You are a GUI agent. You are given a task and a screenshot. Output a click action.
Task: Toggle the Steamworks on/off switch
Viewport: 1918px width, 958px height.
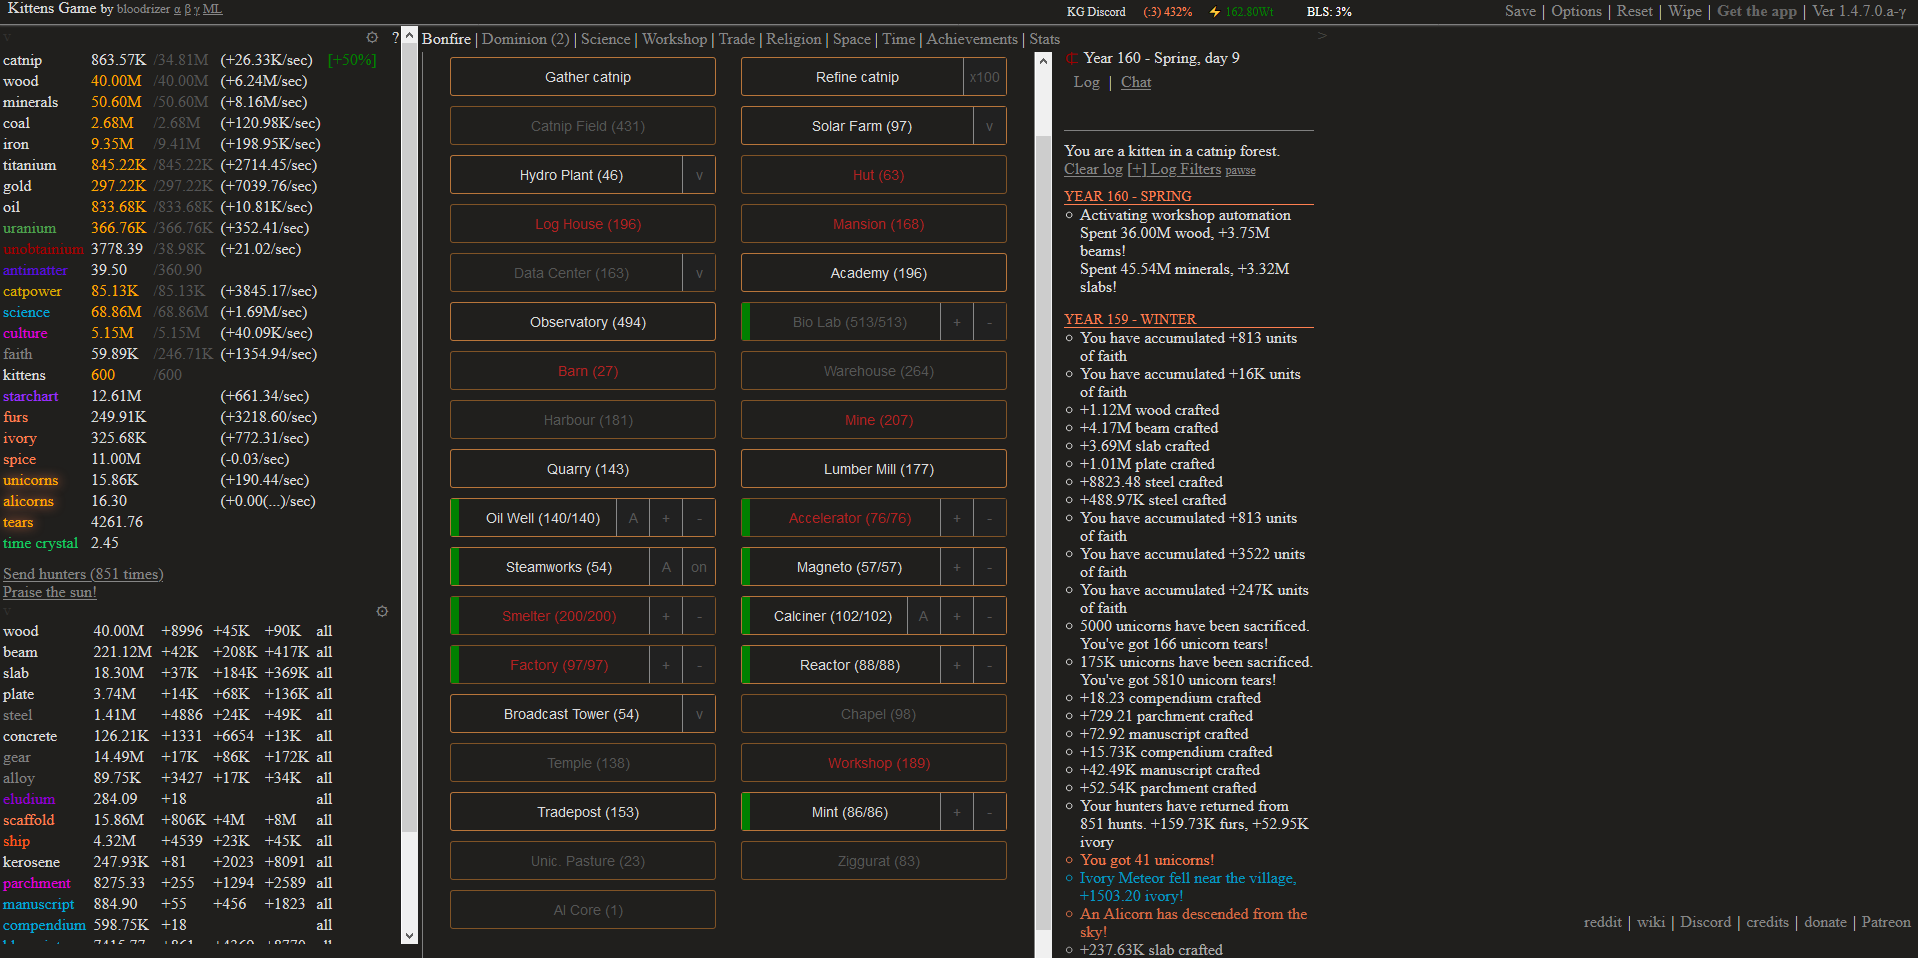(699, 567)
